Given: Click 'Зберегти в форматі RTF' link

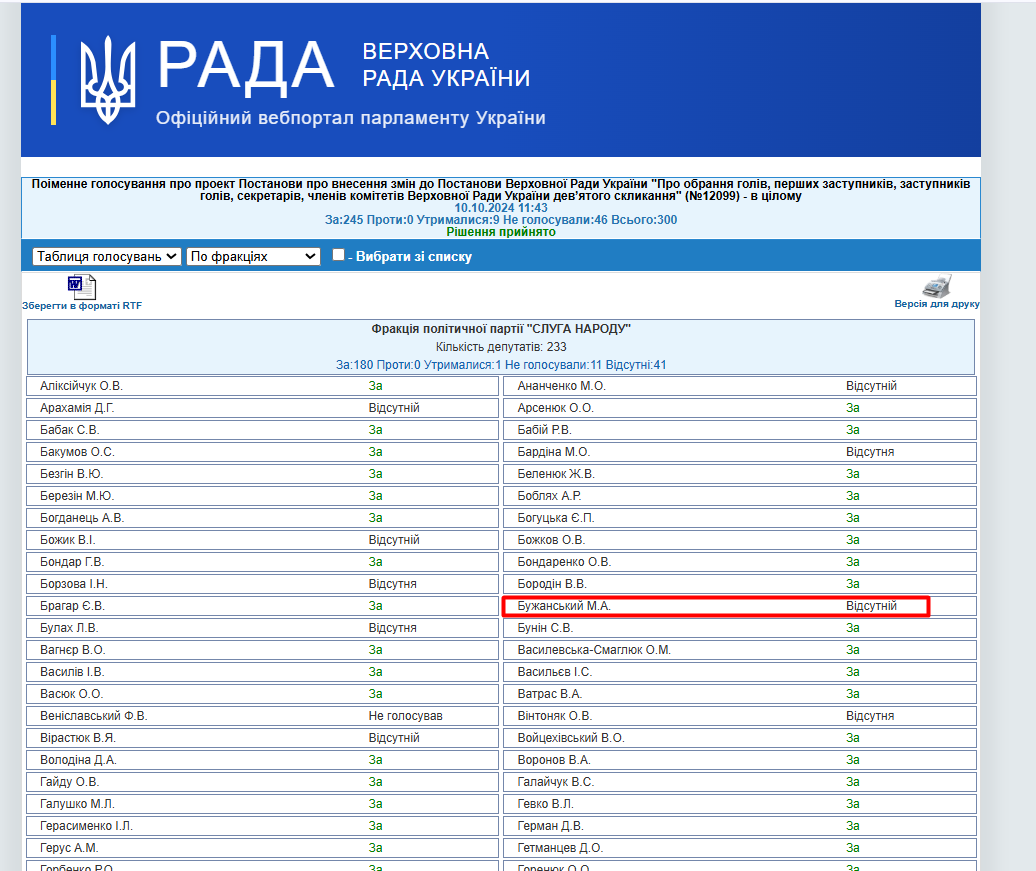Looking at the screenshot, I should pyautogui.click(x=82, y=305).
